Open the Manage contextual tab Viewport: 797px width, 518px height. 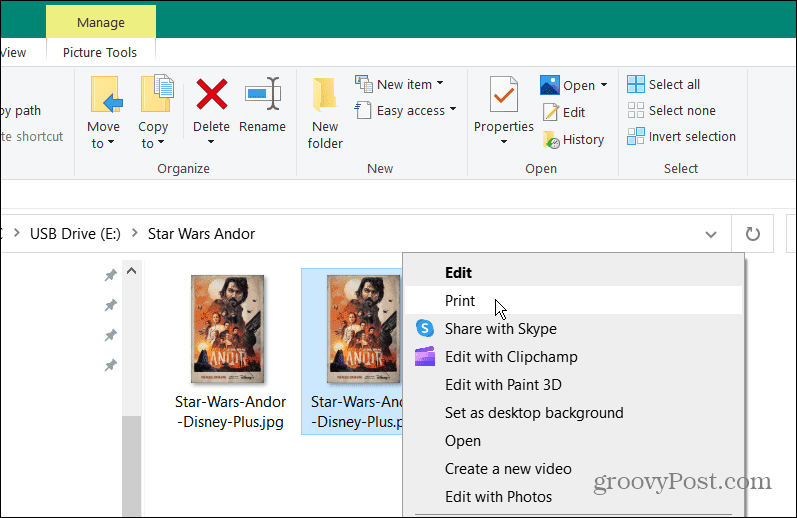(101, 22)
